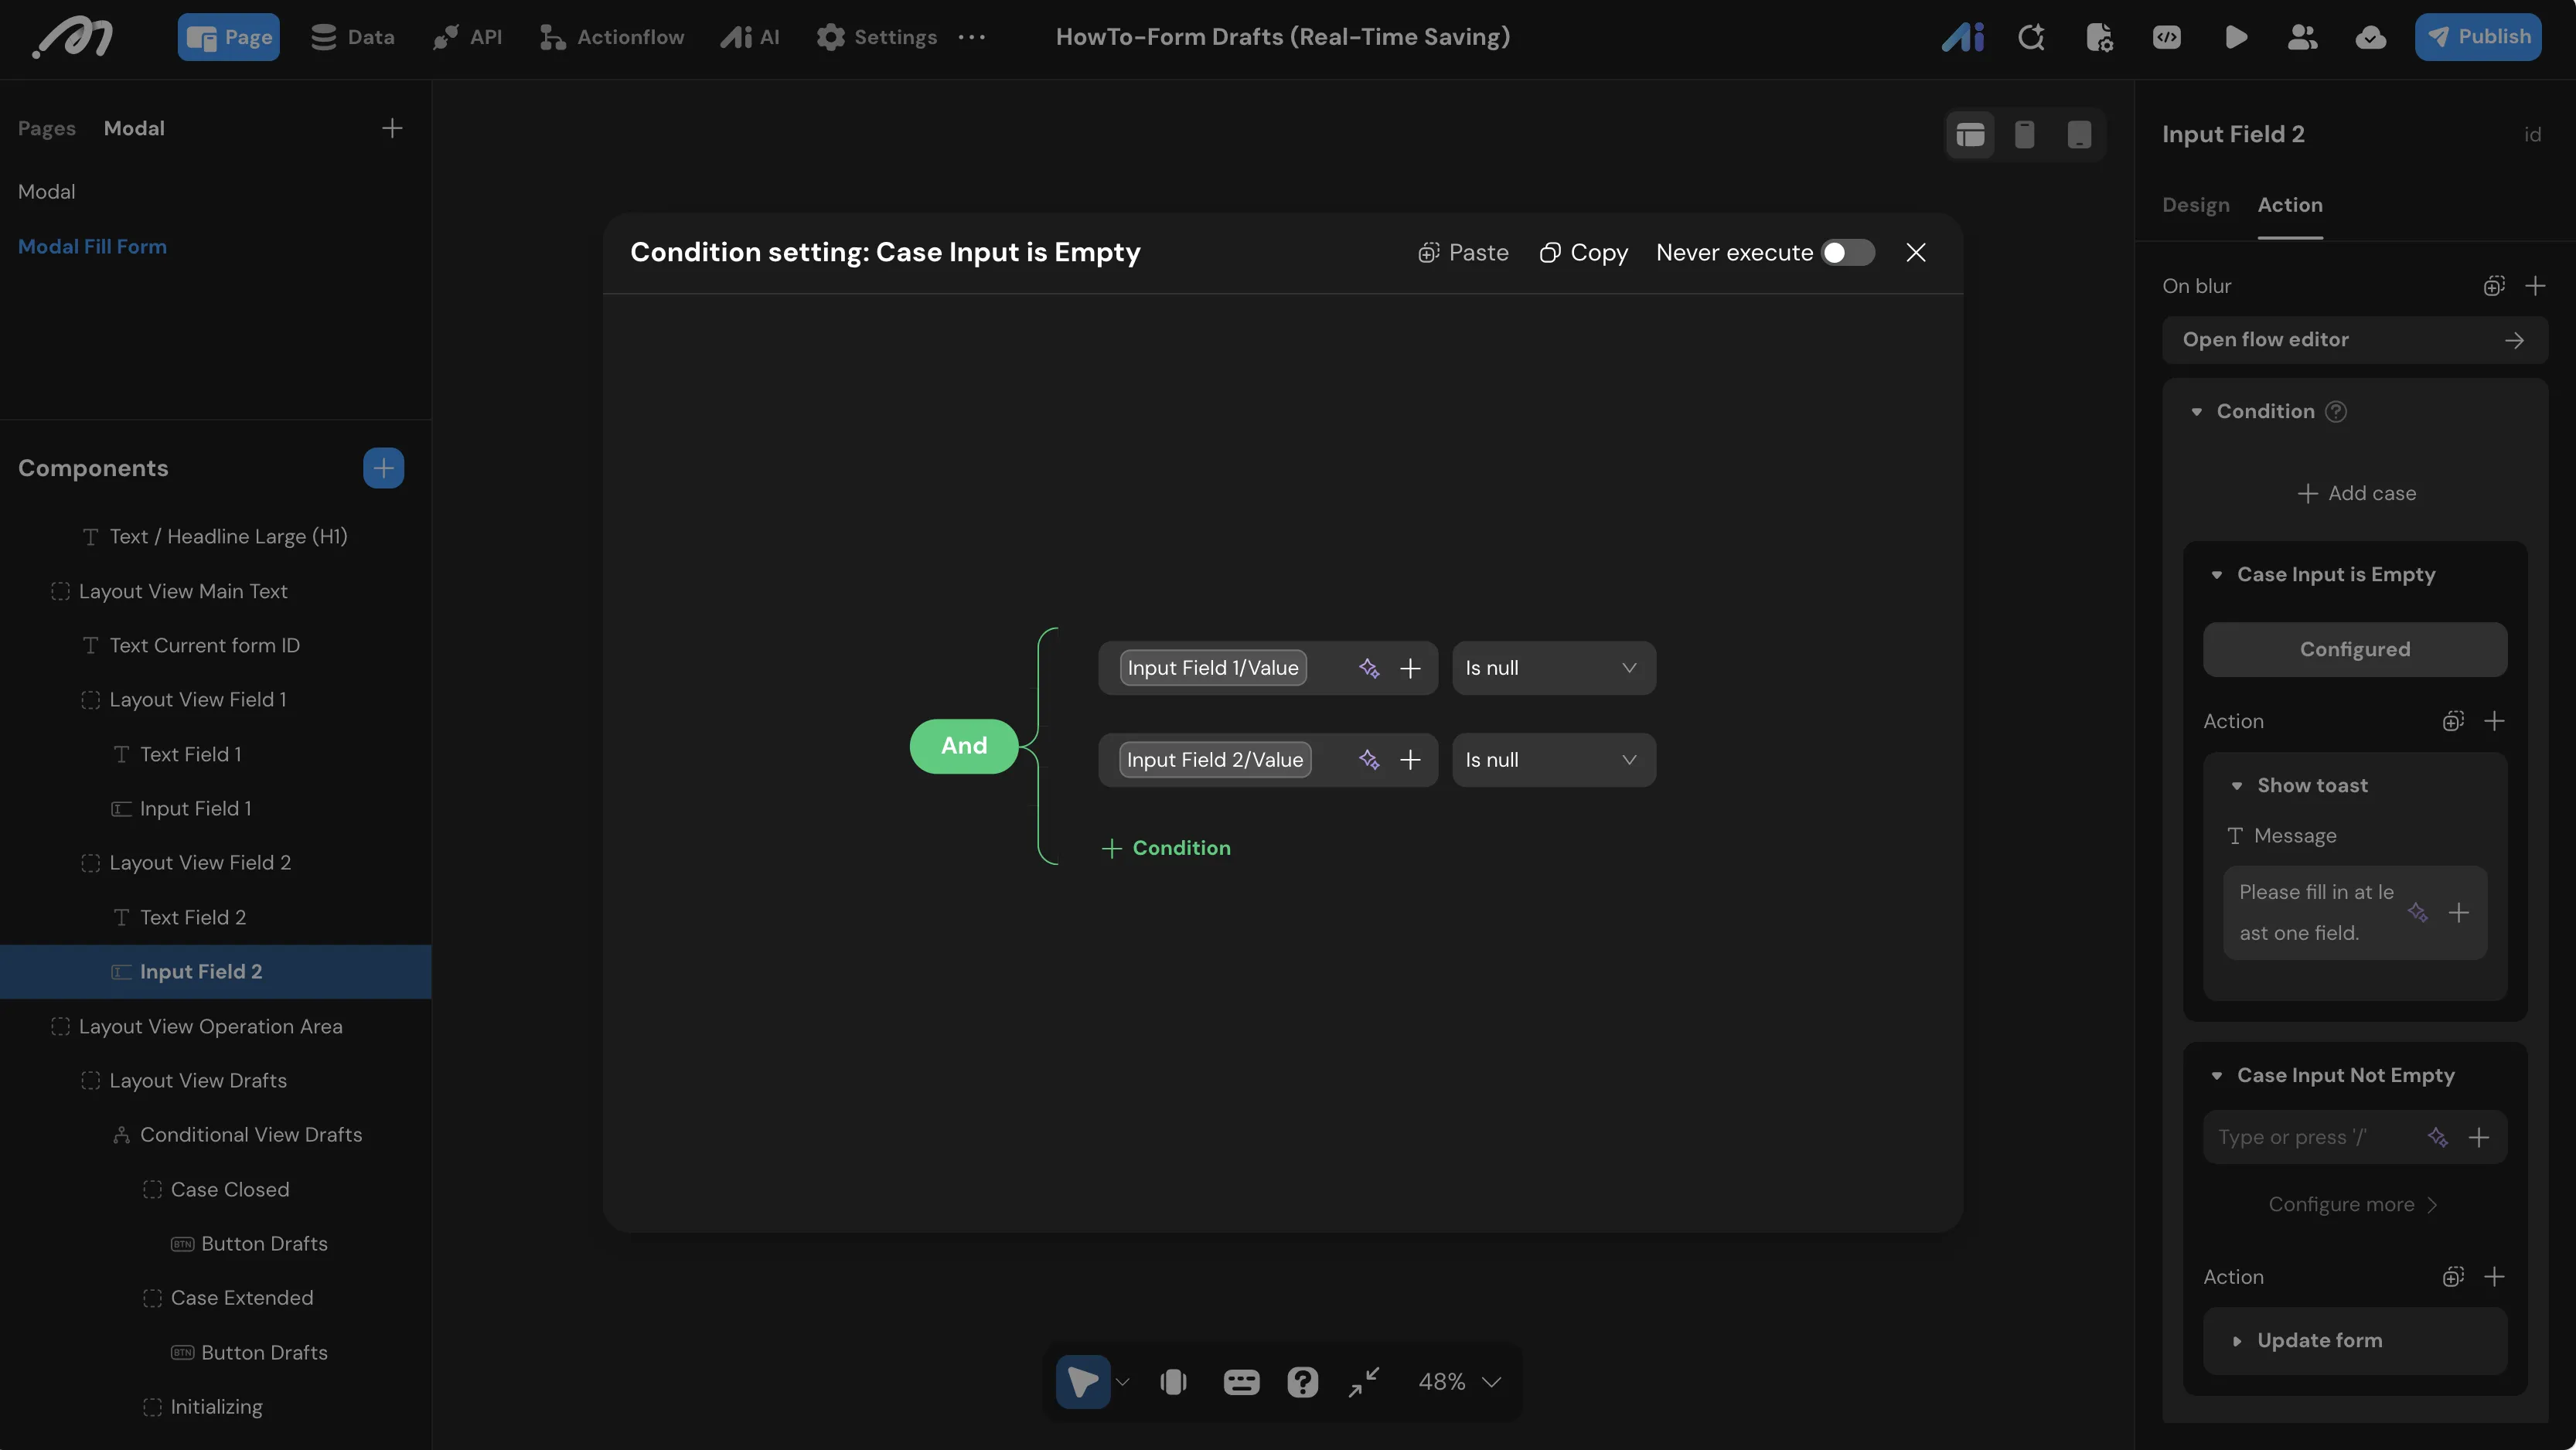Screen dimensions: 2576x1450
Task: Switch to the Design tab
Action: [x=2195, y=205]
